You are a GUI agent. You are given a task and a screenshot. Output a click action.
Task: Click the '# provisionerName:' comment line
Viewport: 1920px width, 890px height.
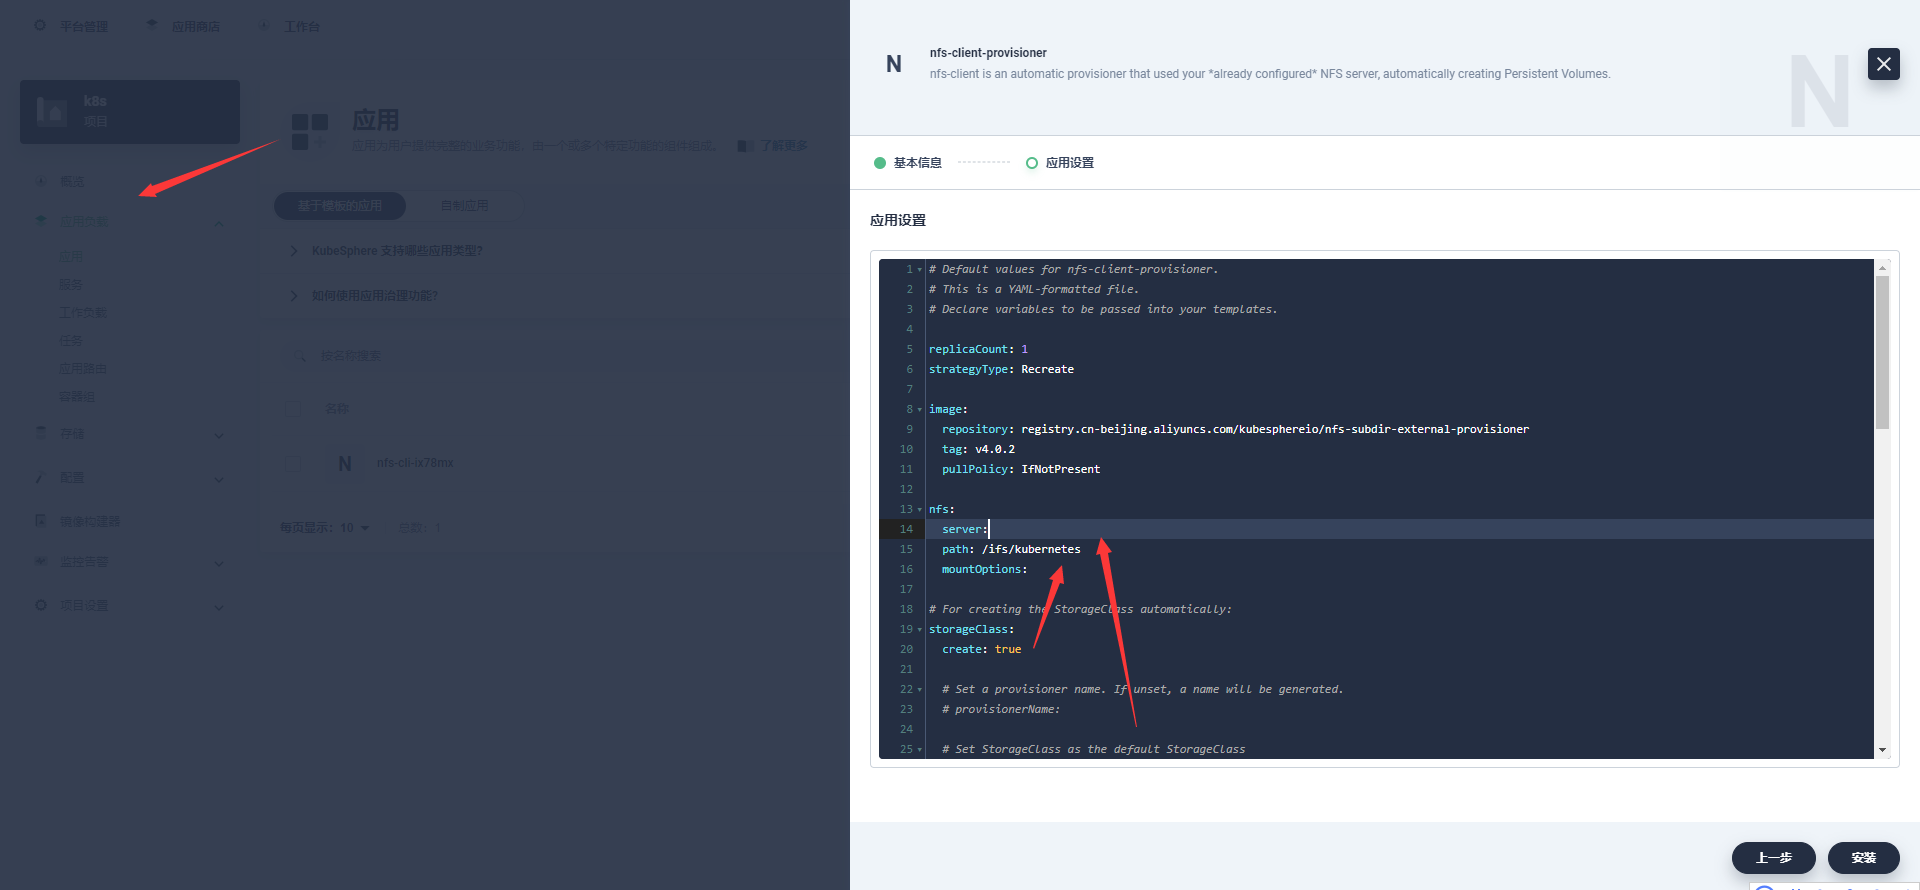(x=1001, y=709)
